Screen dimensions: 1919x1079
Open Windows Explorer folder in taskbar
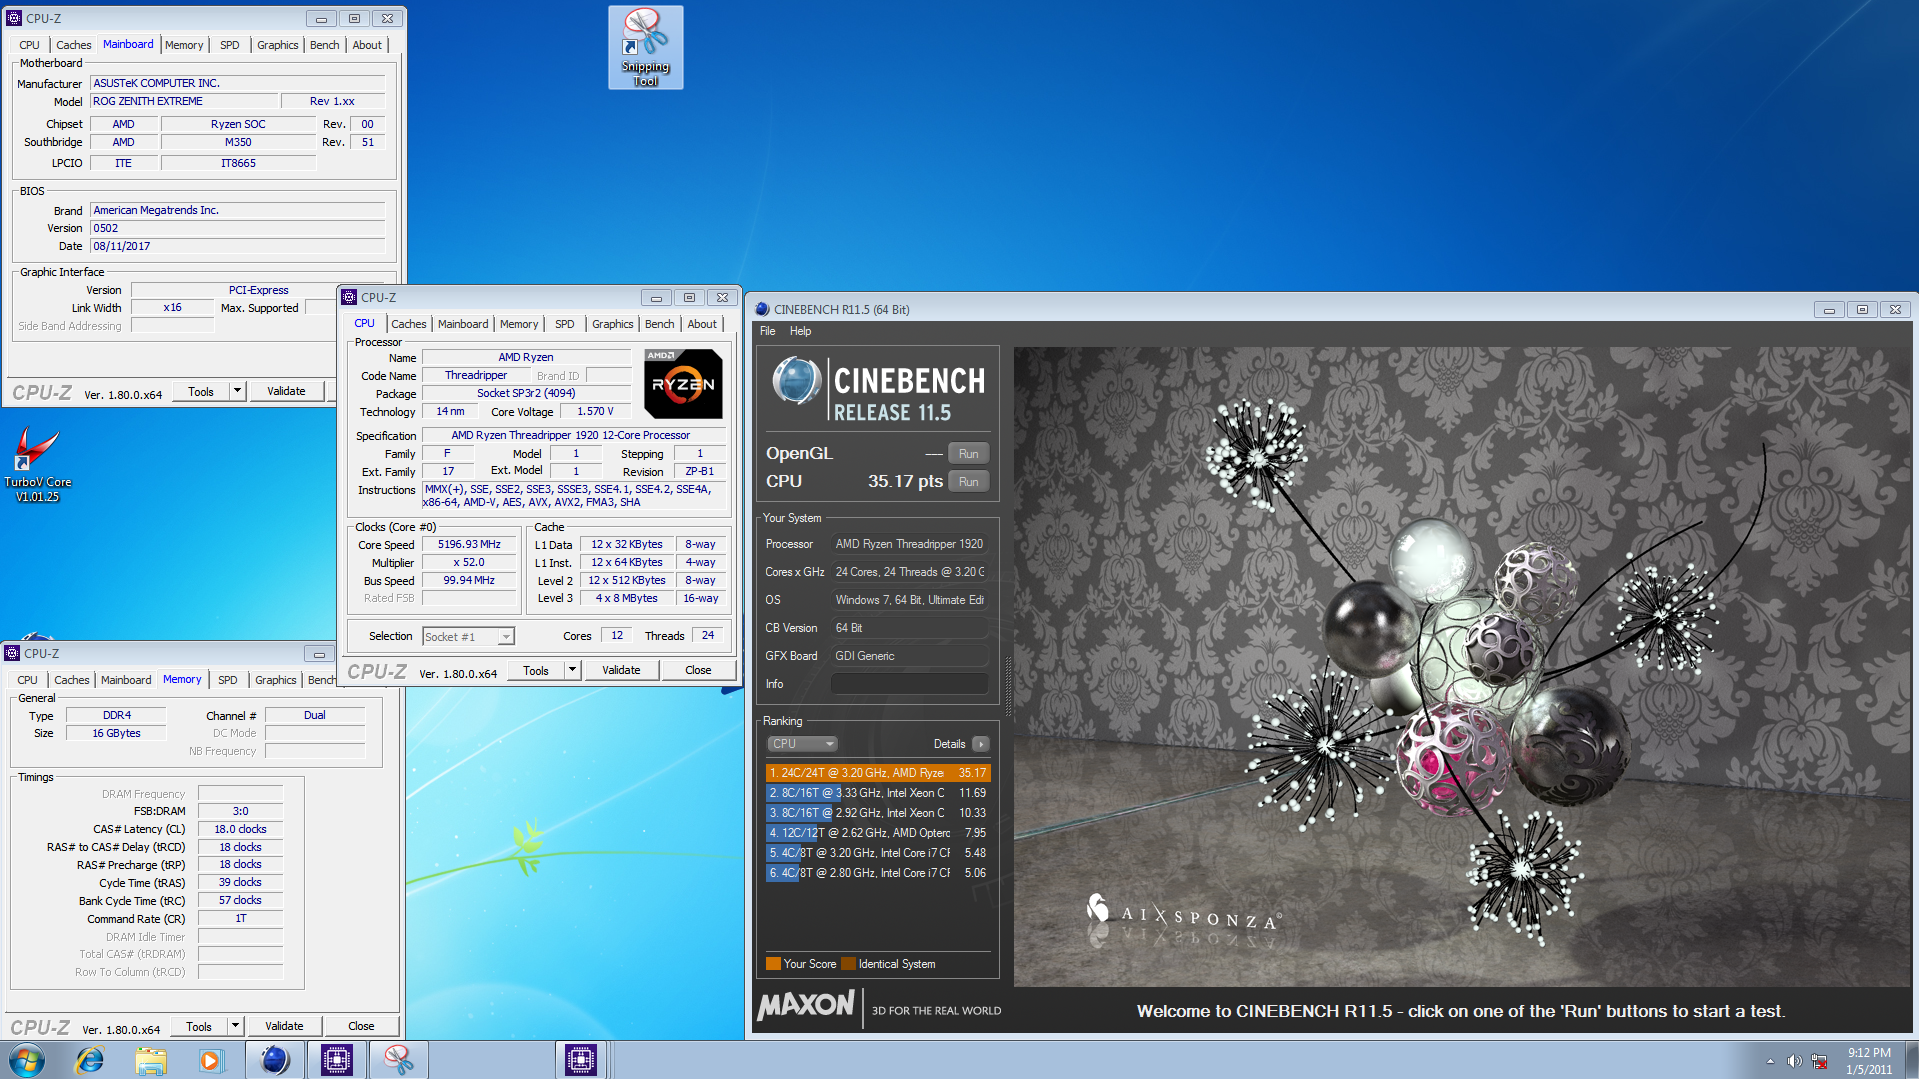tap(150, 1060)
